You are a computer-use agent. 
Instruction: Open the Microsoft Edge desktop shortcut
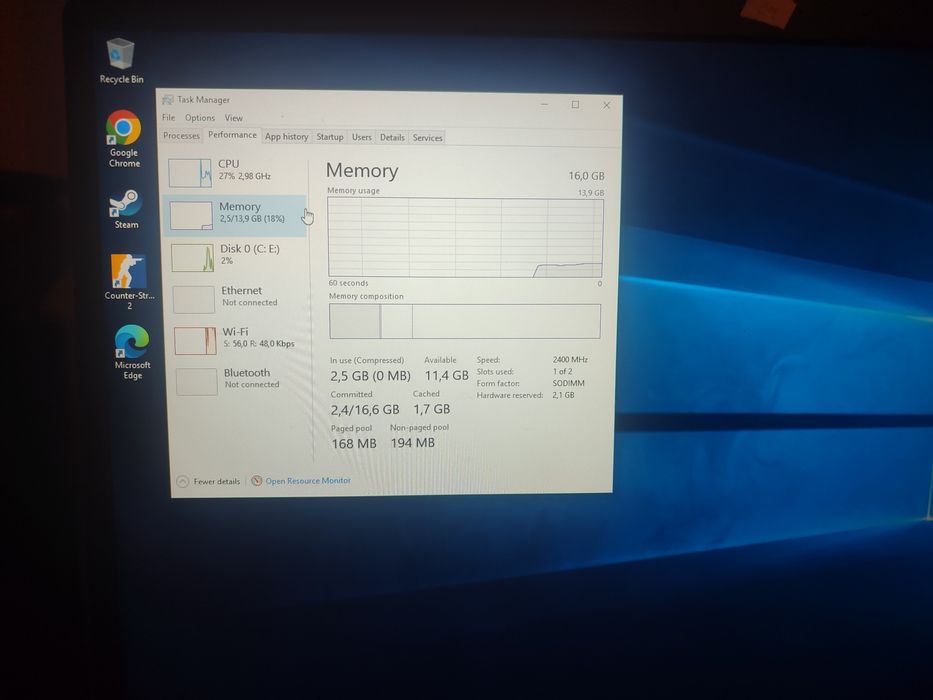[132, 352]
